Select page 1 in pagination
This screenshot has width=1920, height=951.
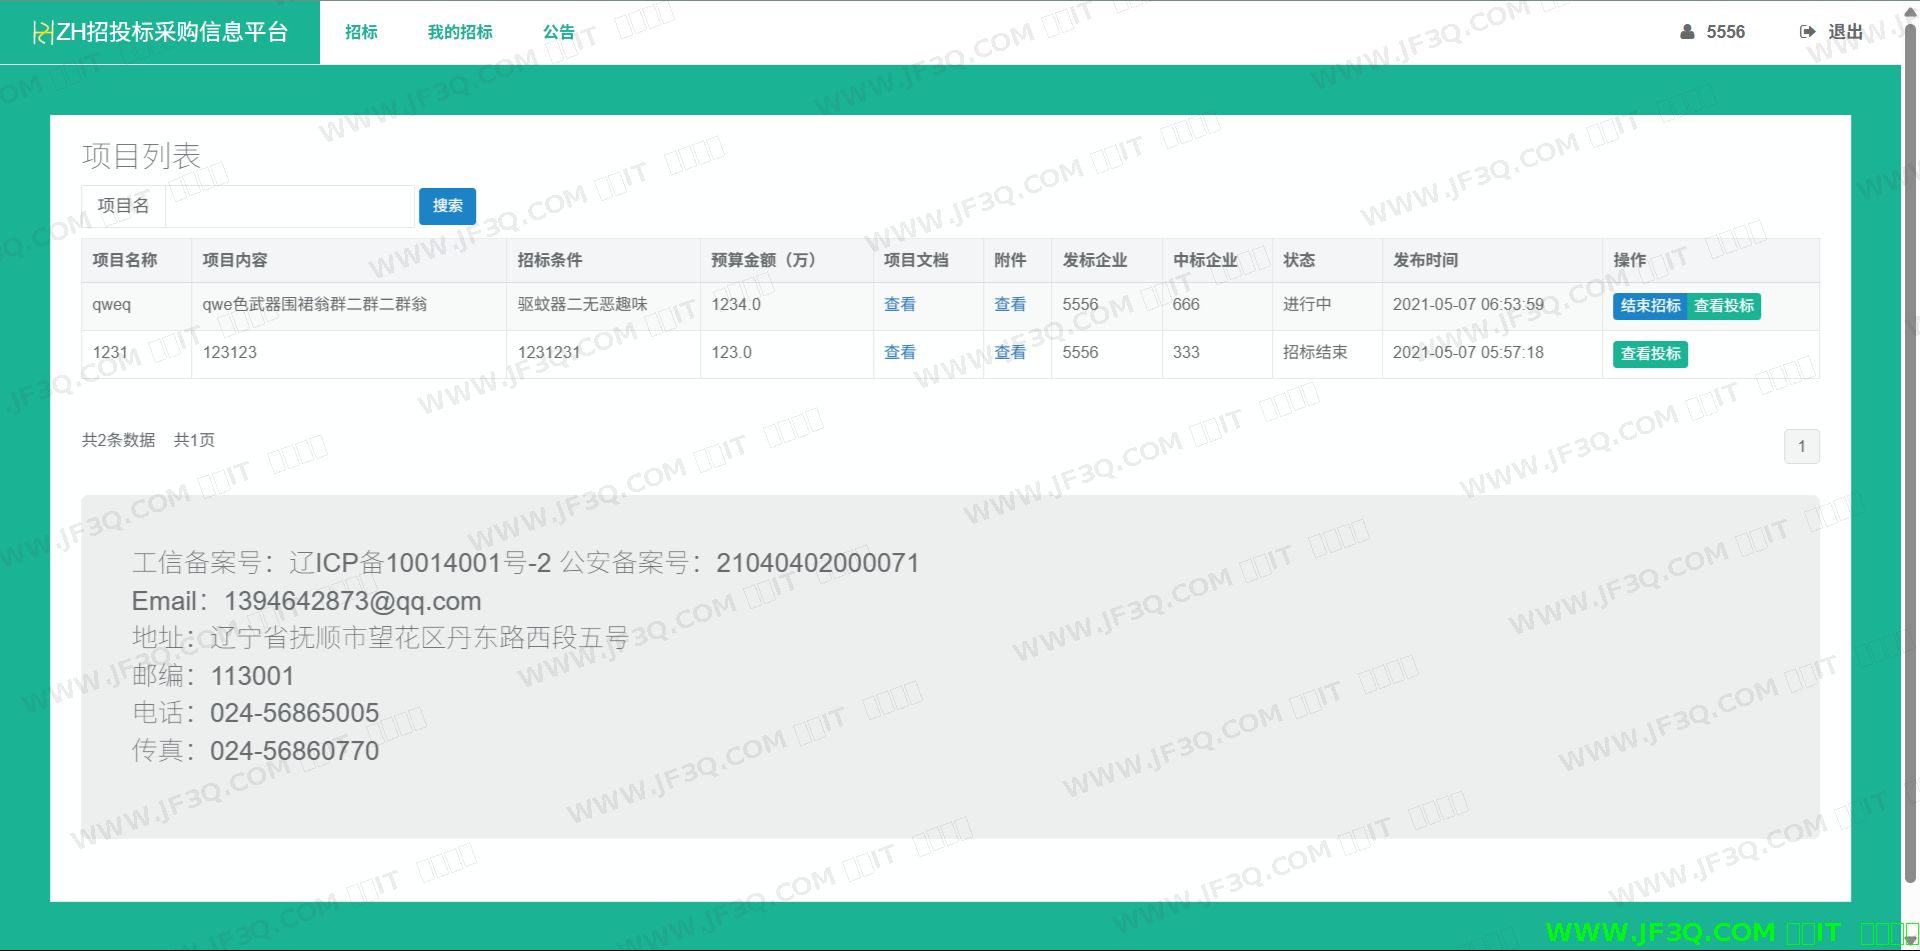[x=1801, y=447]
